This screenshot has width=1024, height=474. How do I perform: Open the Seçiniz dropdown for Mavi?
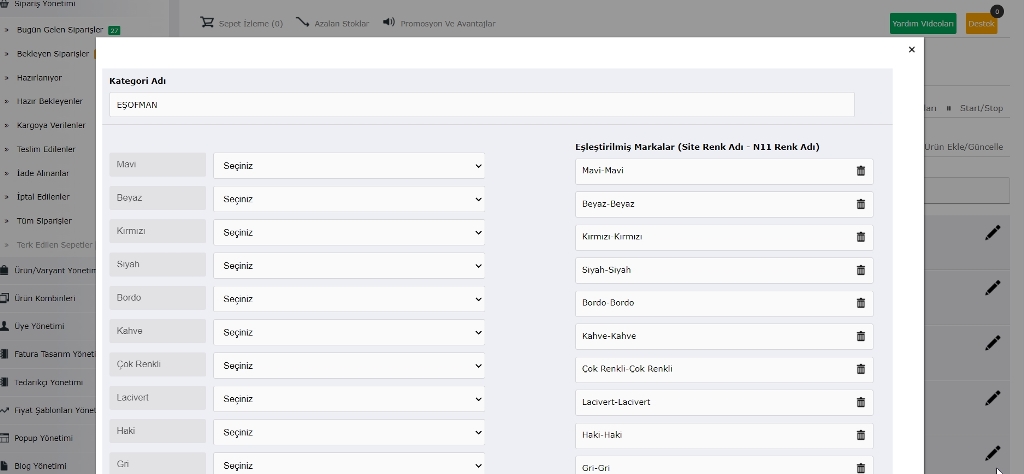tap(349, 166)
